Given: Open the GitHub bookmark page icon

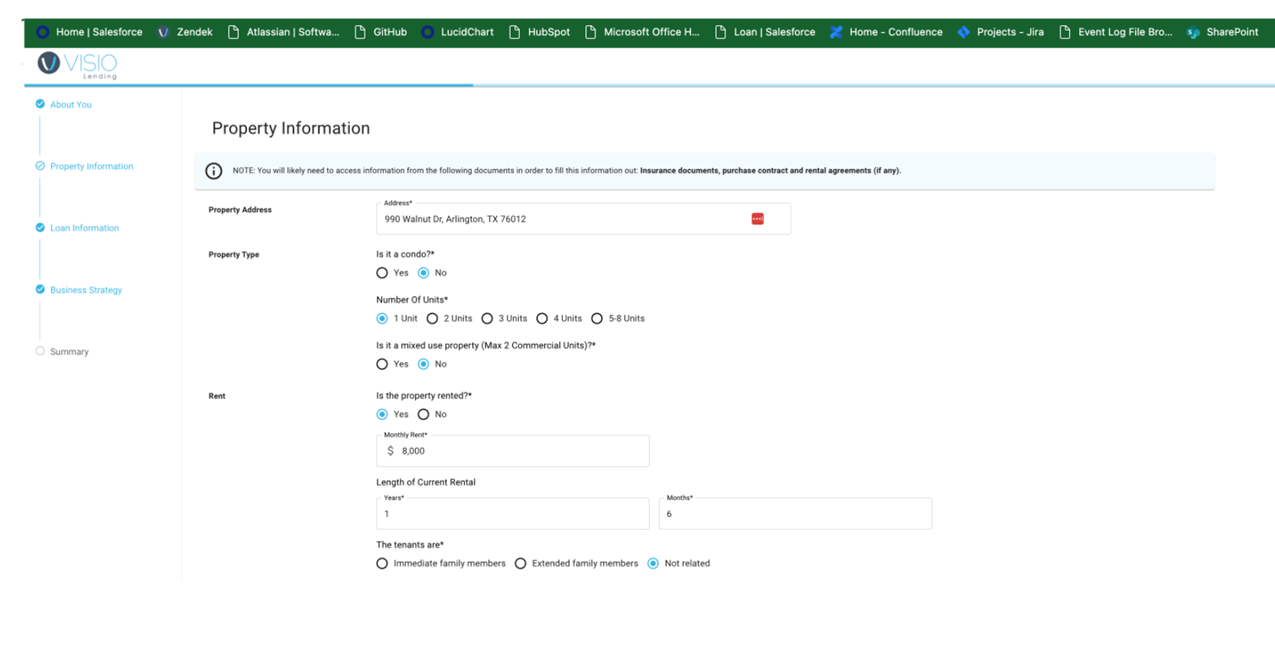Looking at the screenshot, I should coord(360,32).
